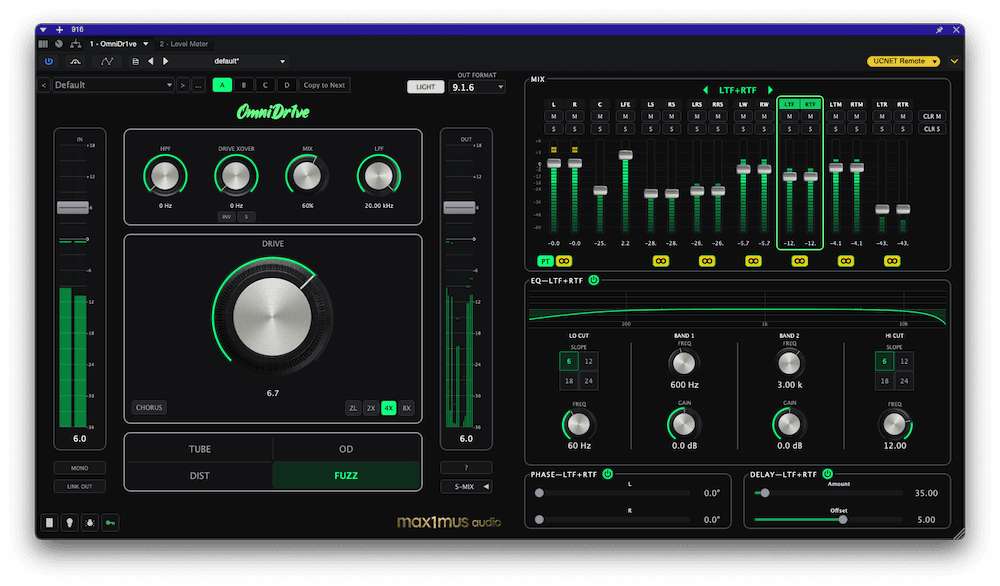
Task: Toggle link icon under LS RS faders
Action: [661, 261]
